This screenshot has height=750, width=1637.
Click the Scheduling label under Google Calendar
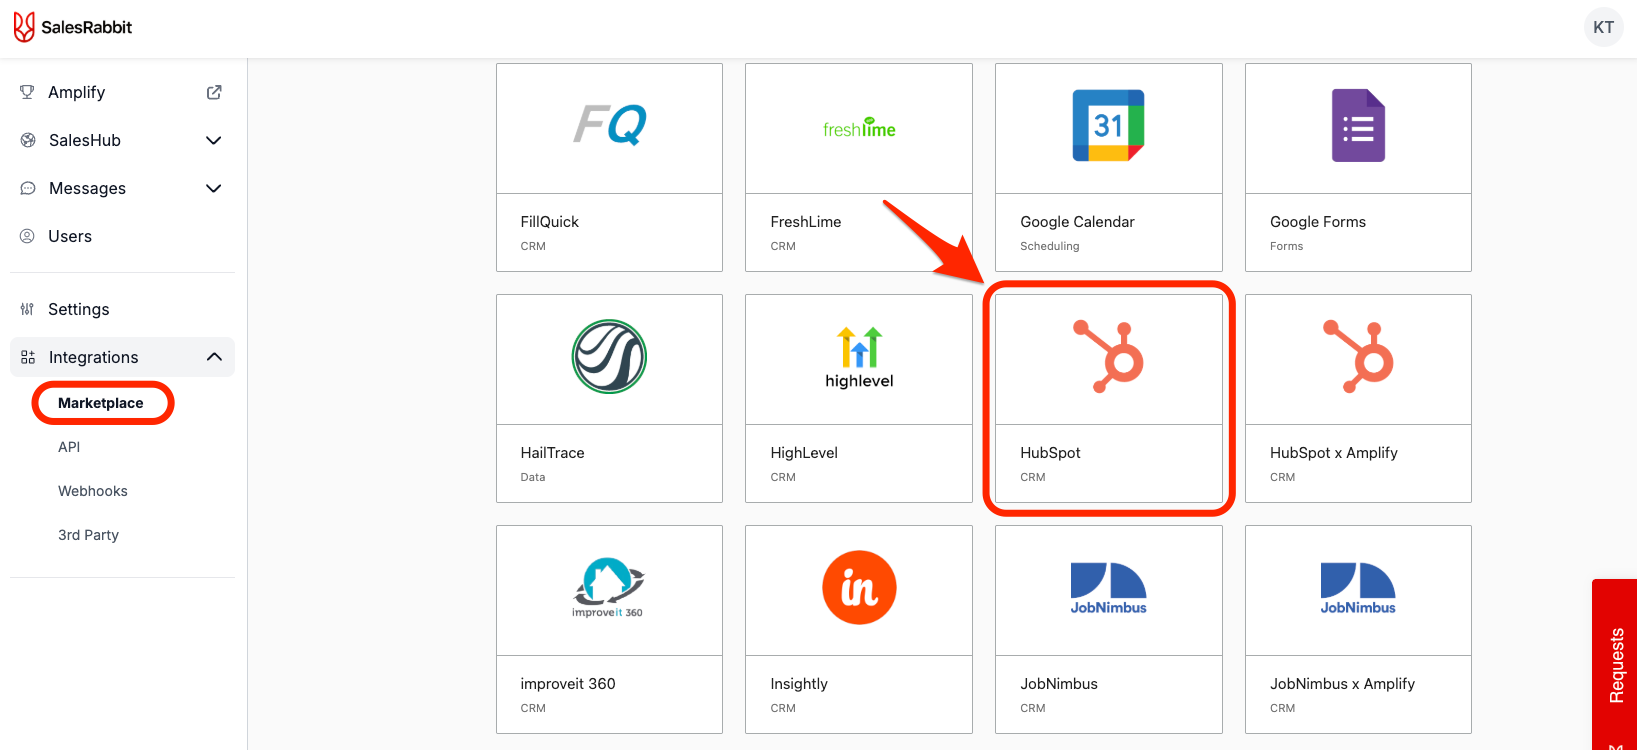tap(1050, 246)
